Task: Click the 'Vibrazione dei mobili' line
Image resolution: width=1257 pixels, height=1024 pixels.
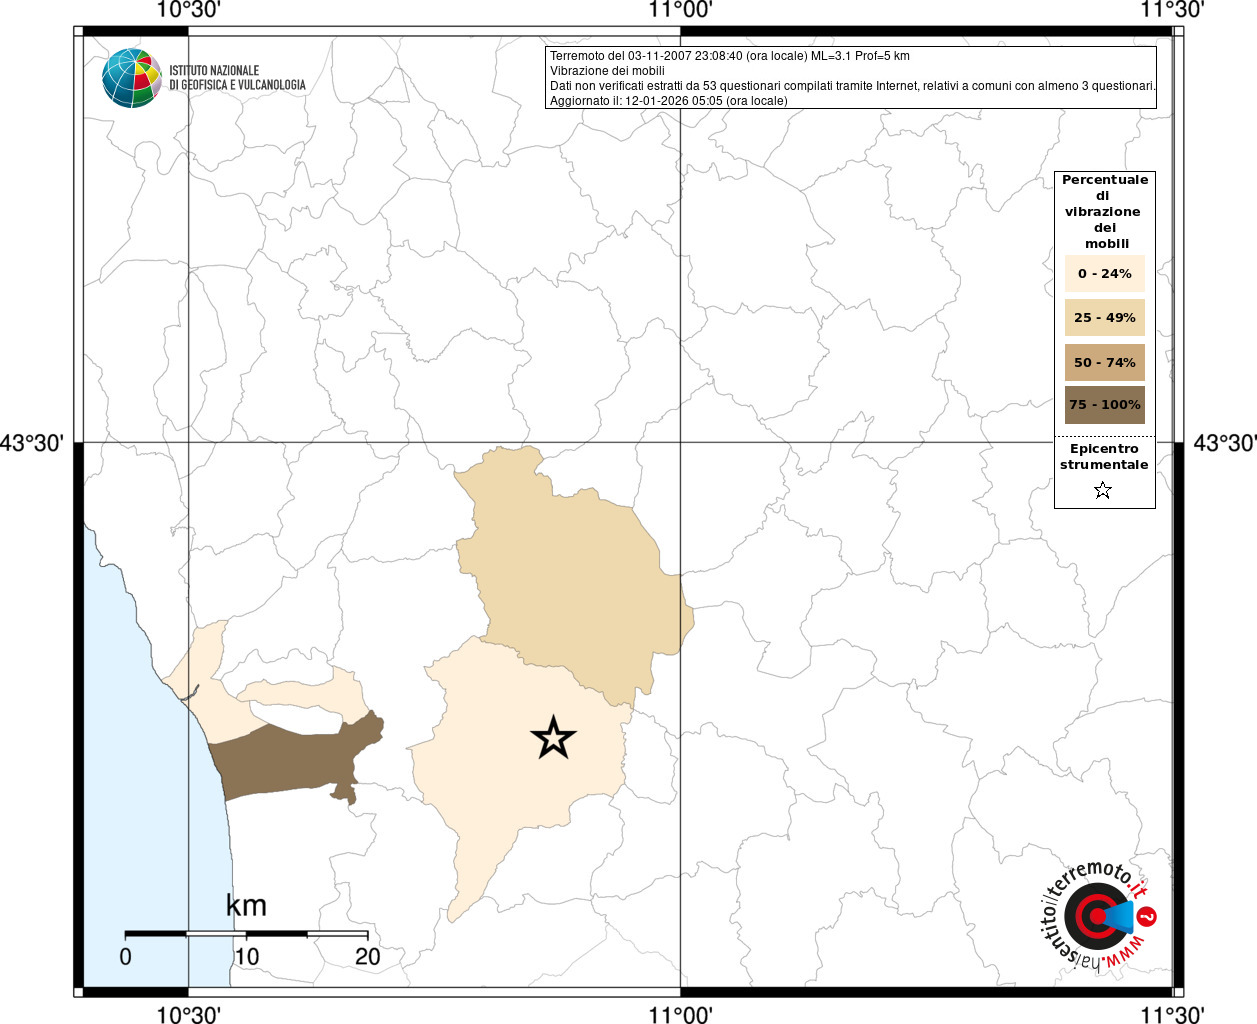Action: click(x=606, y=71)
